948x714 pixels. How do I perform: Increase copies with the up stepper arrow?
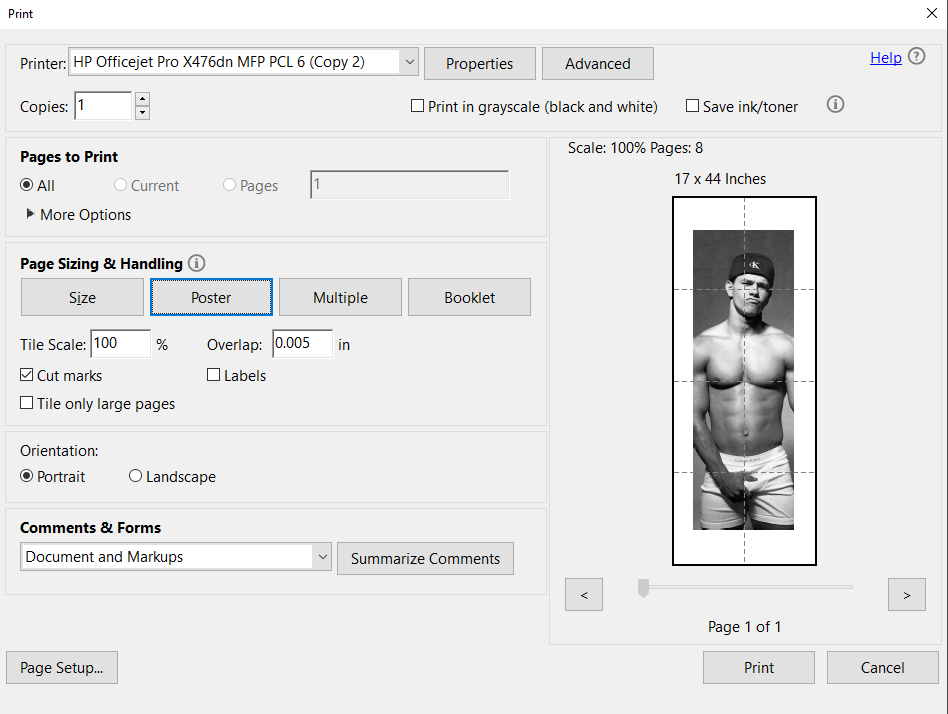pos(142,98)
